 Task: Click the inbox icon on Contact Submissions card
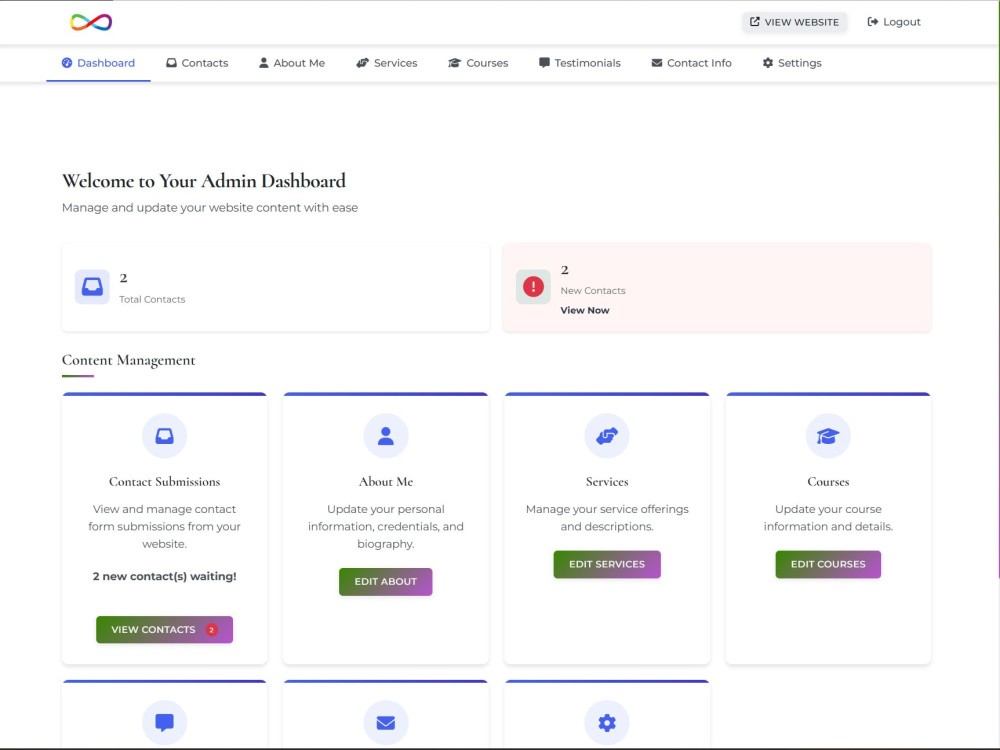(x=165, y=436)
